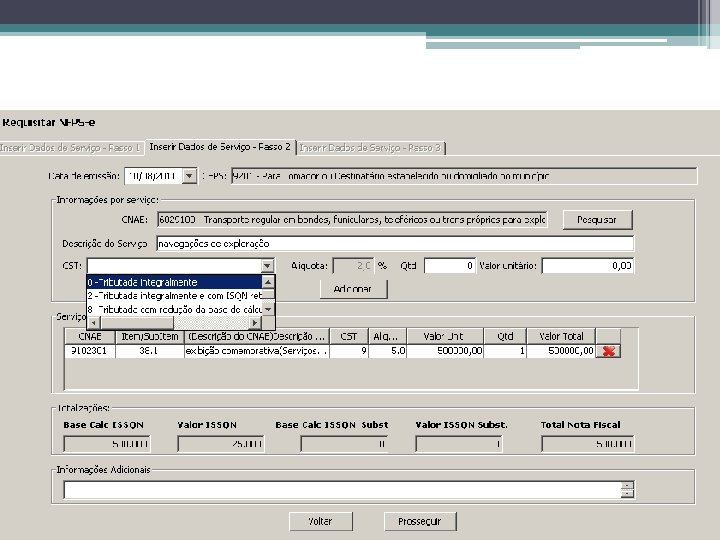Click the Base Calc ISSQN Subst value field
This screenshot has width=720, height=540.
(344, 444)
